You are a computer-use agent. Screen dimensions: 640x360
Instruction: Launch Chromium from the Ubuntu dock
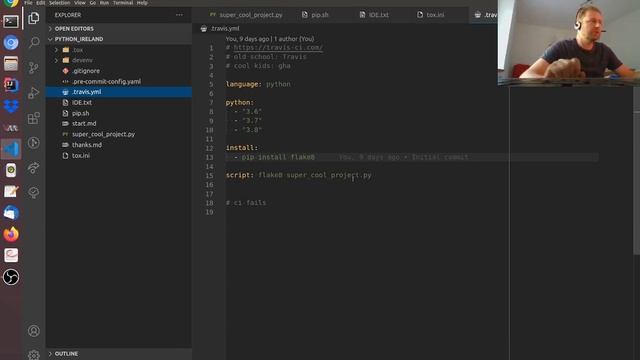11,42
